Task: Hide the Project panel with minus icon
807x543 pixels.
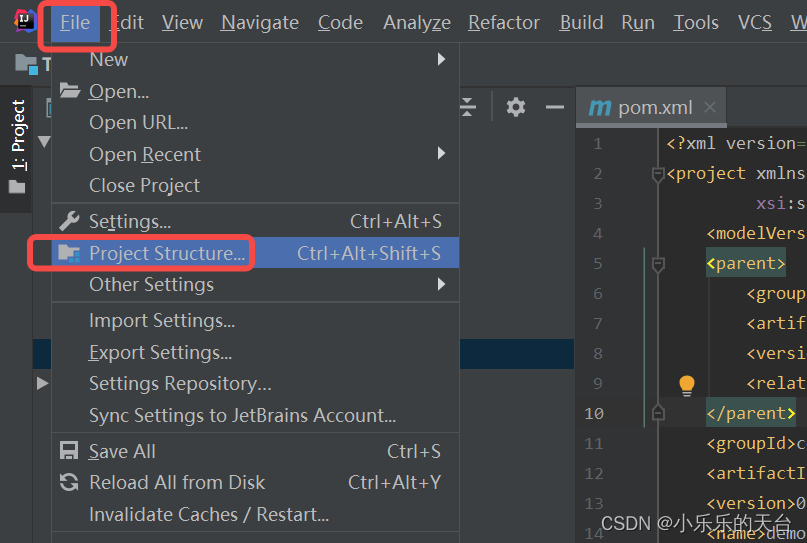Action: (x=555, y=107)
